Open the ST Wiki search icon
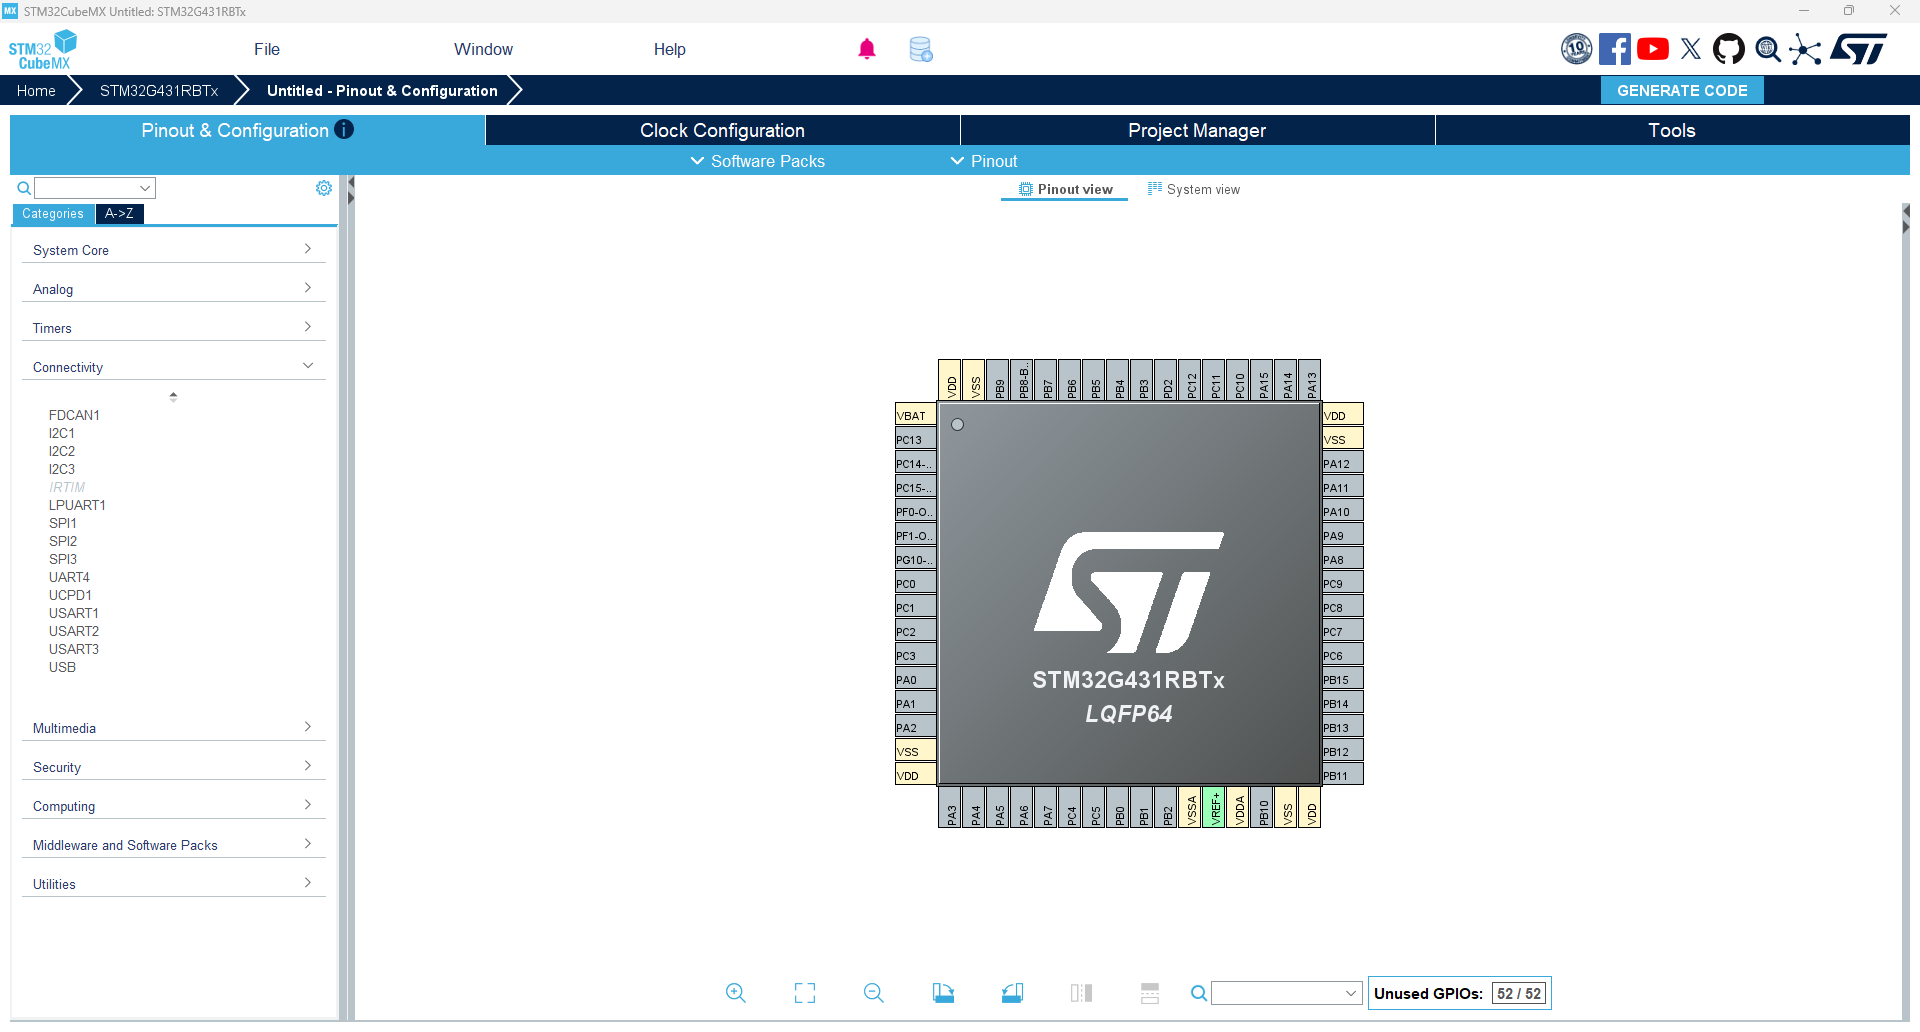Viewport: 1920px width, 1032px height. tap(1767, 49)
